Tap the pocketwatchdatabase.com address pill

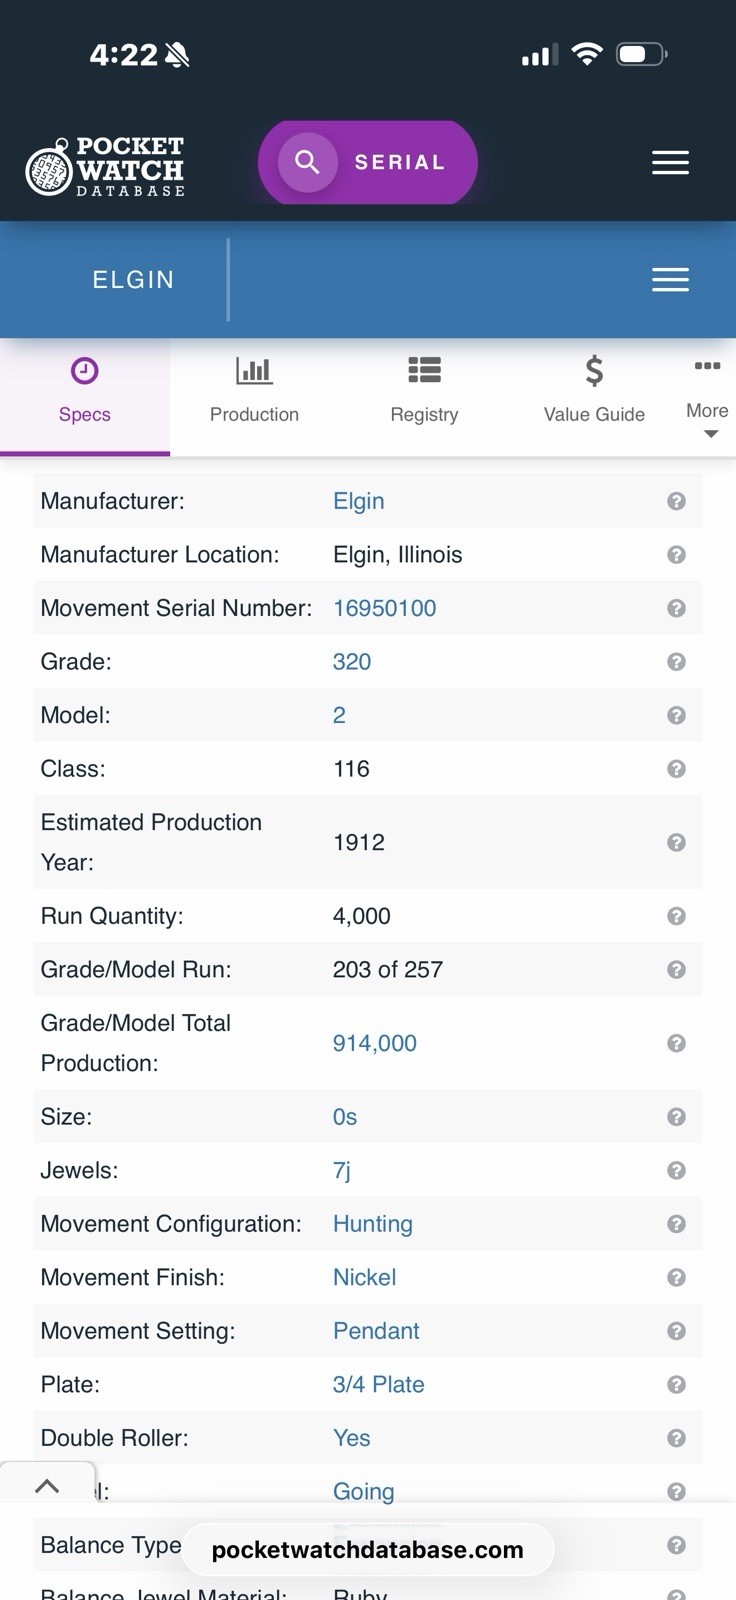368,1550
